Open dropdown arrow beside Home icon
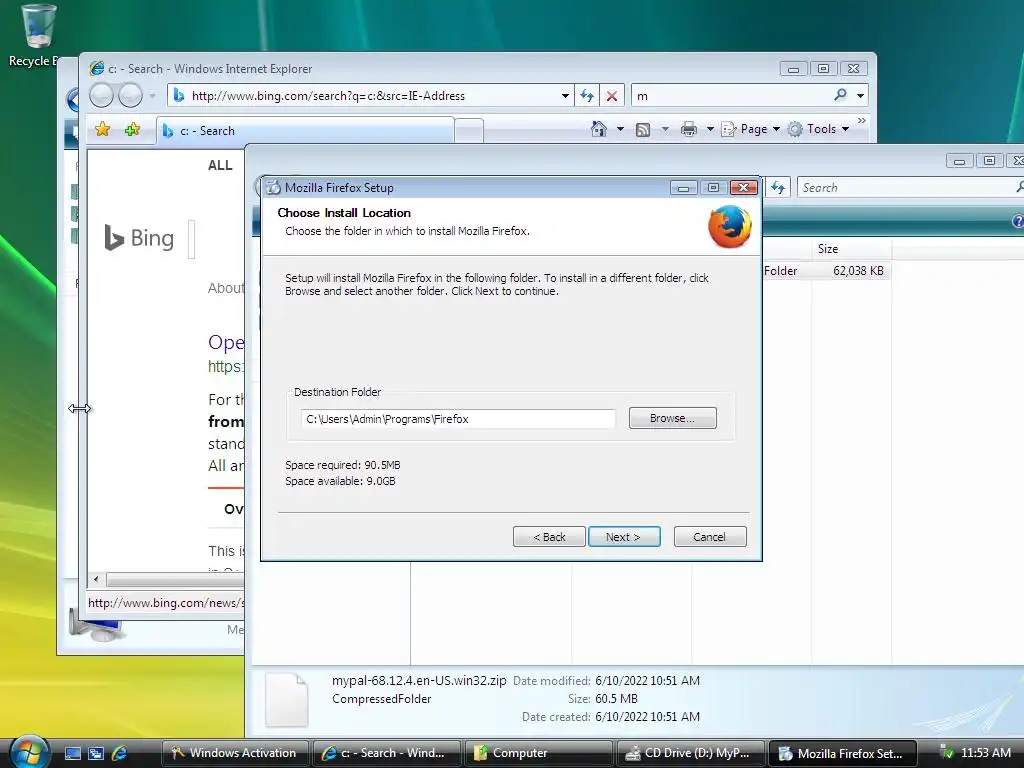 point(620,129)
